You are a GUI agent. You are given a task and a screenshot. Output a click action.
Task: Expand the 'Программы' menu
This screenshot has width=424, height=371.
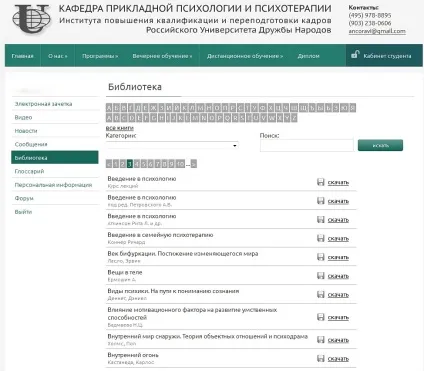100,56
